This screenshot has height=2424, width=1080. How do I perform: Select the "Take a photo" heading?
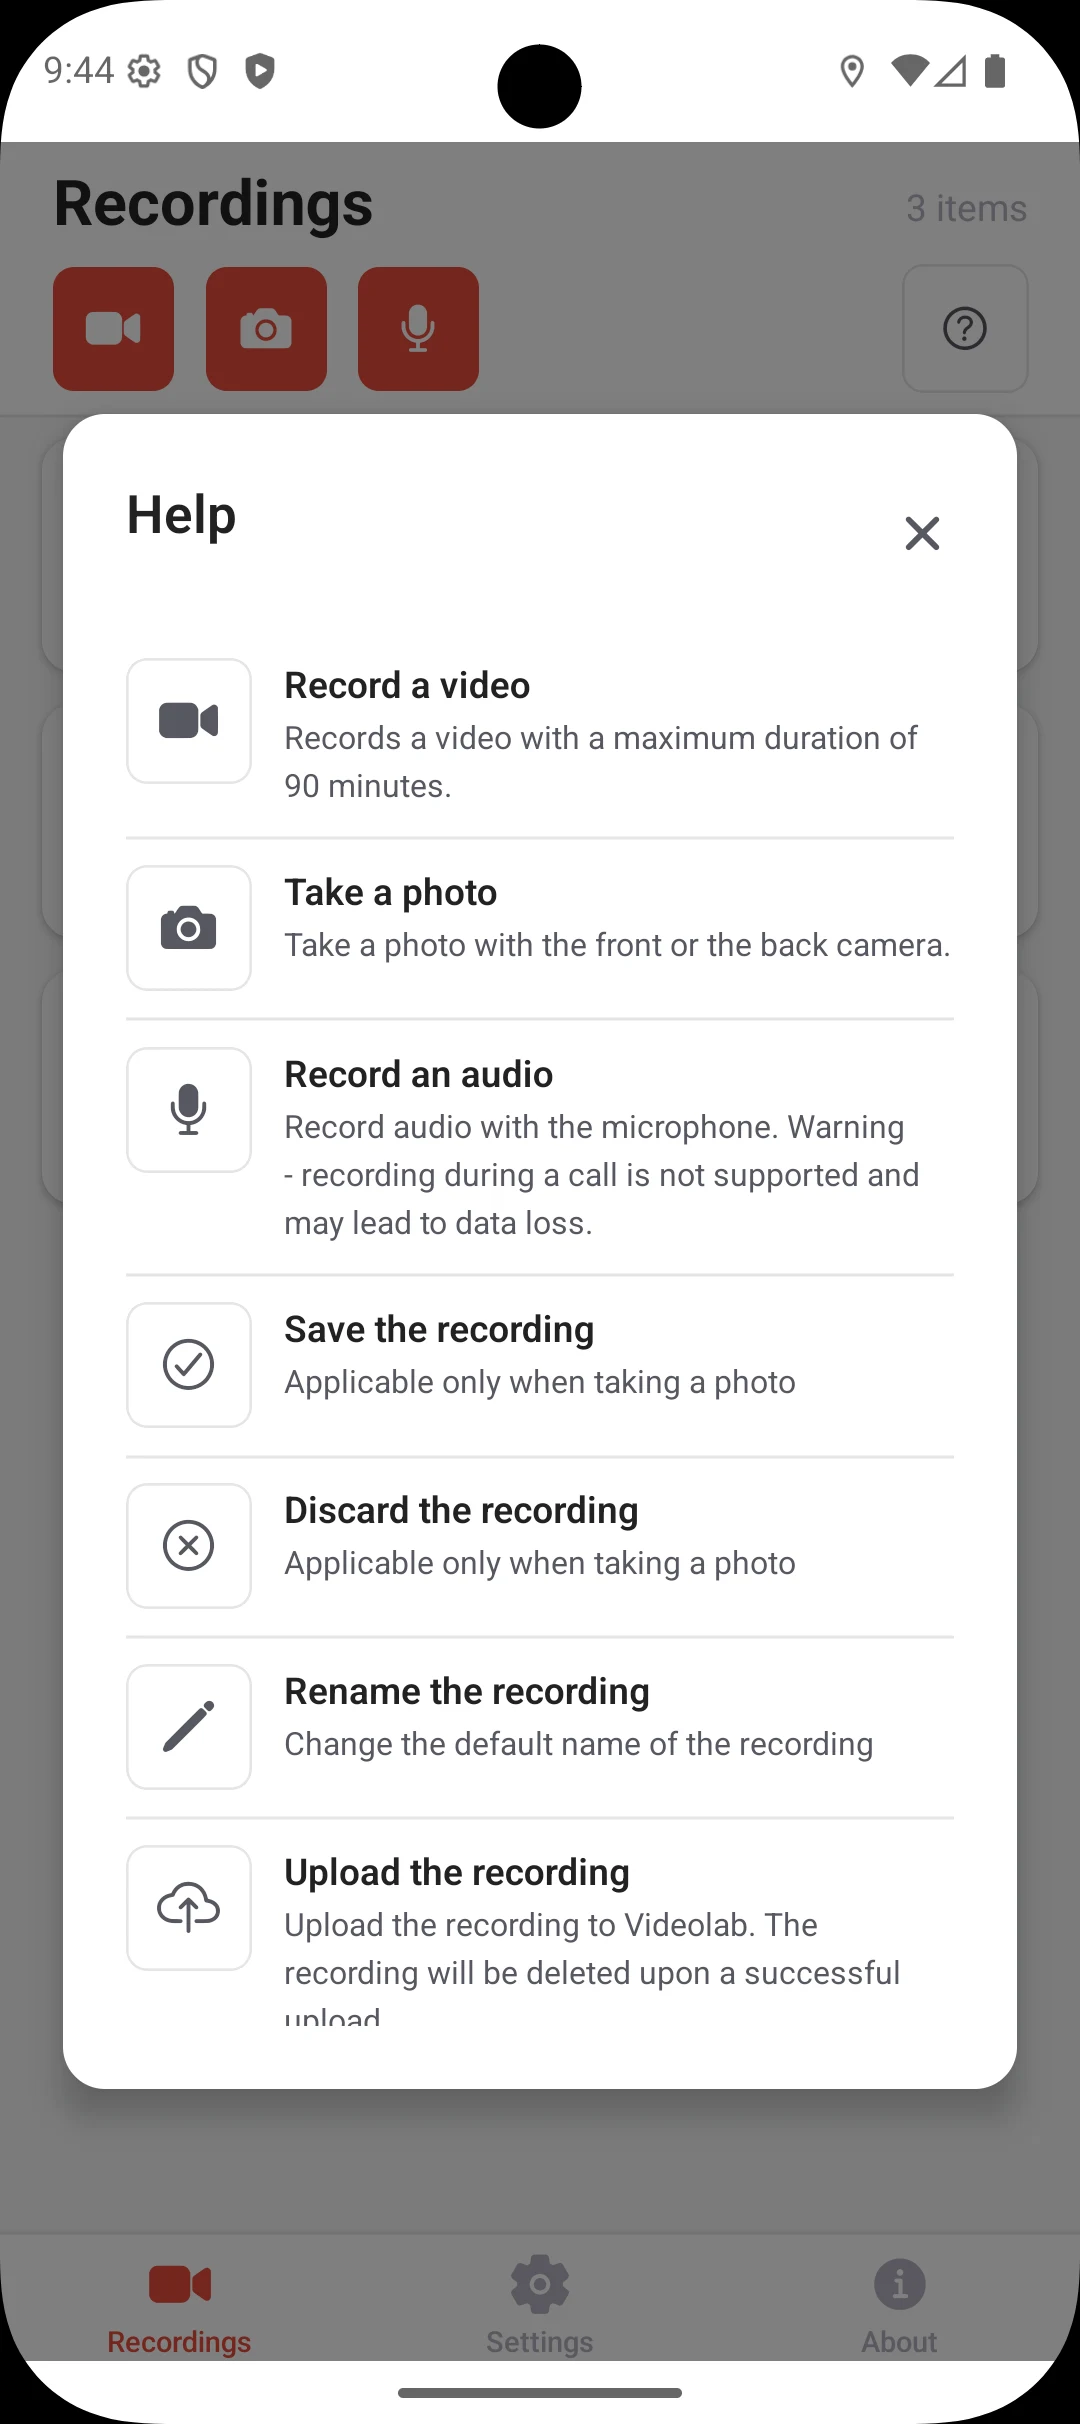click(391, 893)
